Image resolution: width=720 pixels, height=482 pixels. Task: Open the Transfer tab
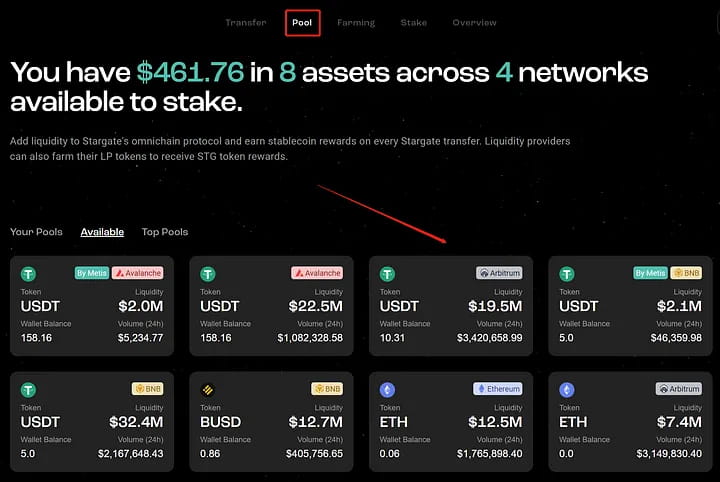pos(245,22)
